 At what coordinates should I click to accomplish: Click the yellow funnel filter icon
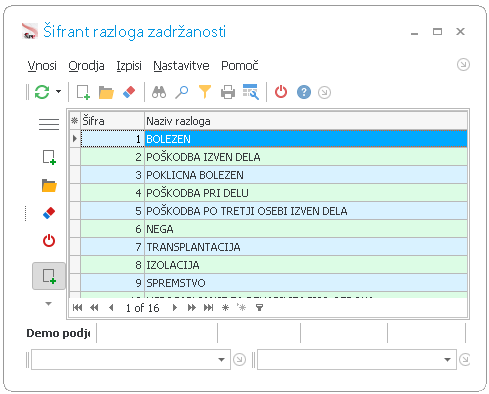tap(205, 92)
